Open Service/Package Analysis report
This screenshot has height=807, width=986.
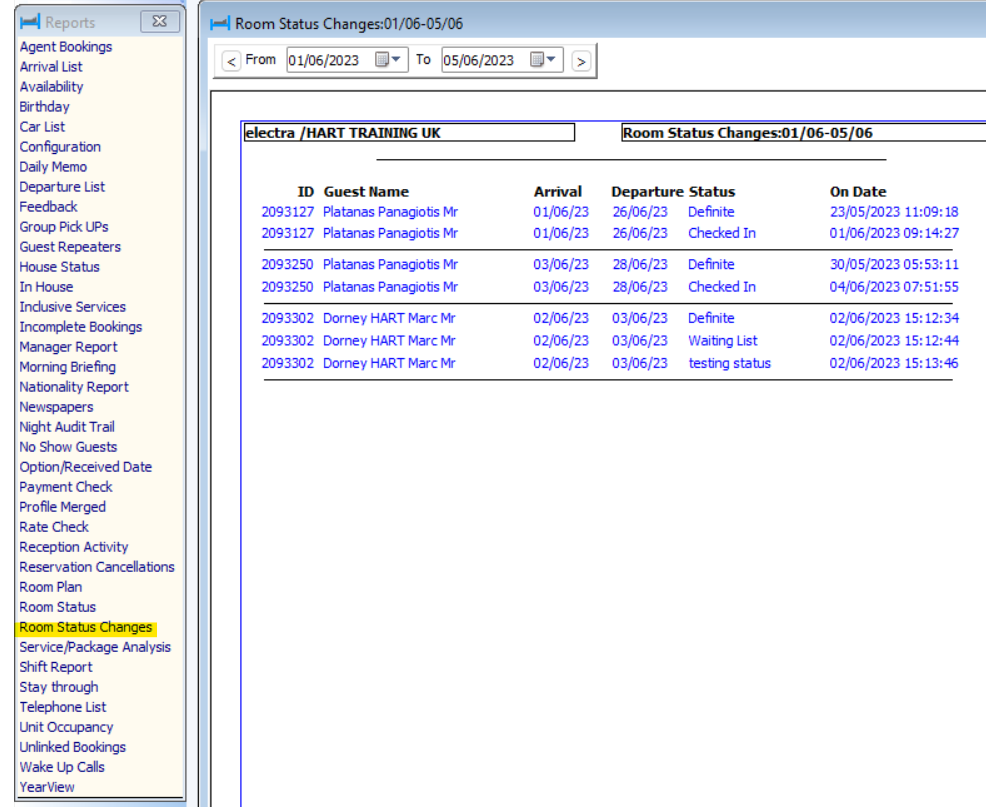pos(96,647)
